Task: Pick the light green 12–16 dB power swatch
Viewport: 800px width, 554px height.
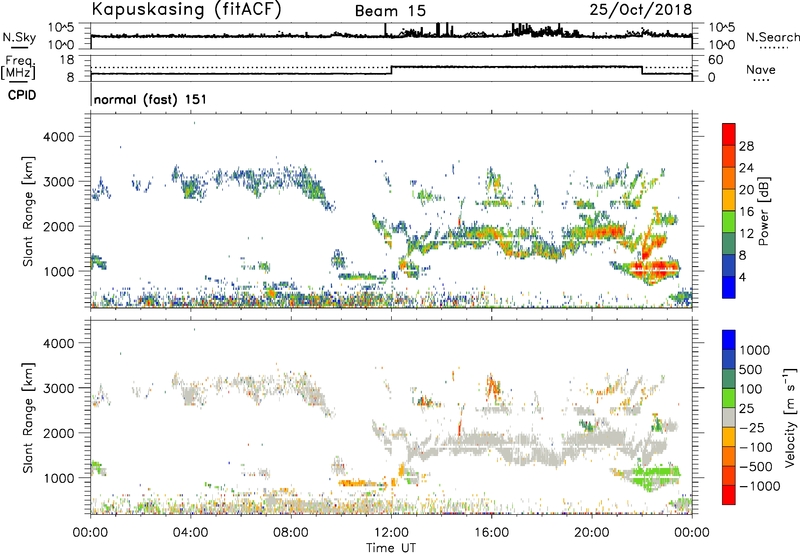Action: pyautogui.click(x=729, y=221)
